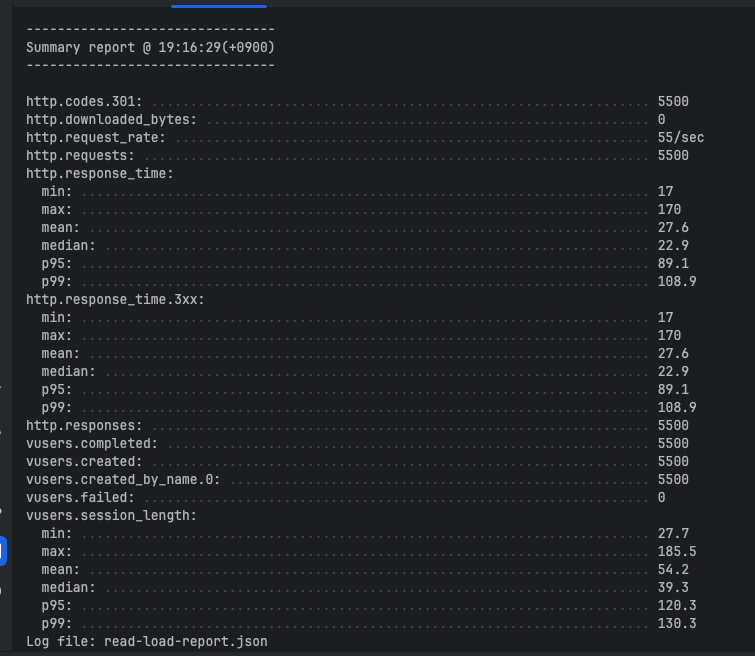
Task: Click the vusers.created: label
Action: point(84,461)
